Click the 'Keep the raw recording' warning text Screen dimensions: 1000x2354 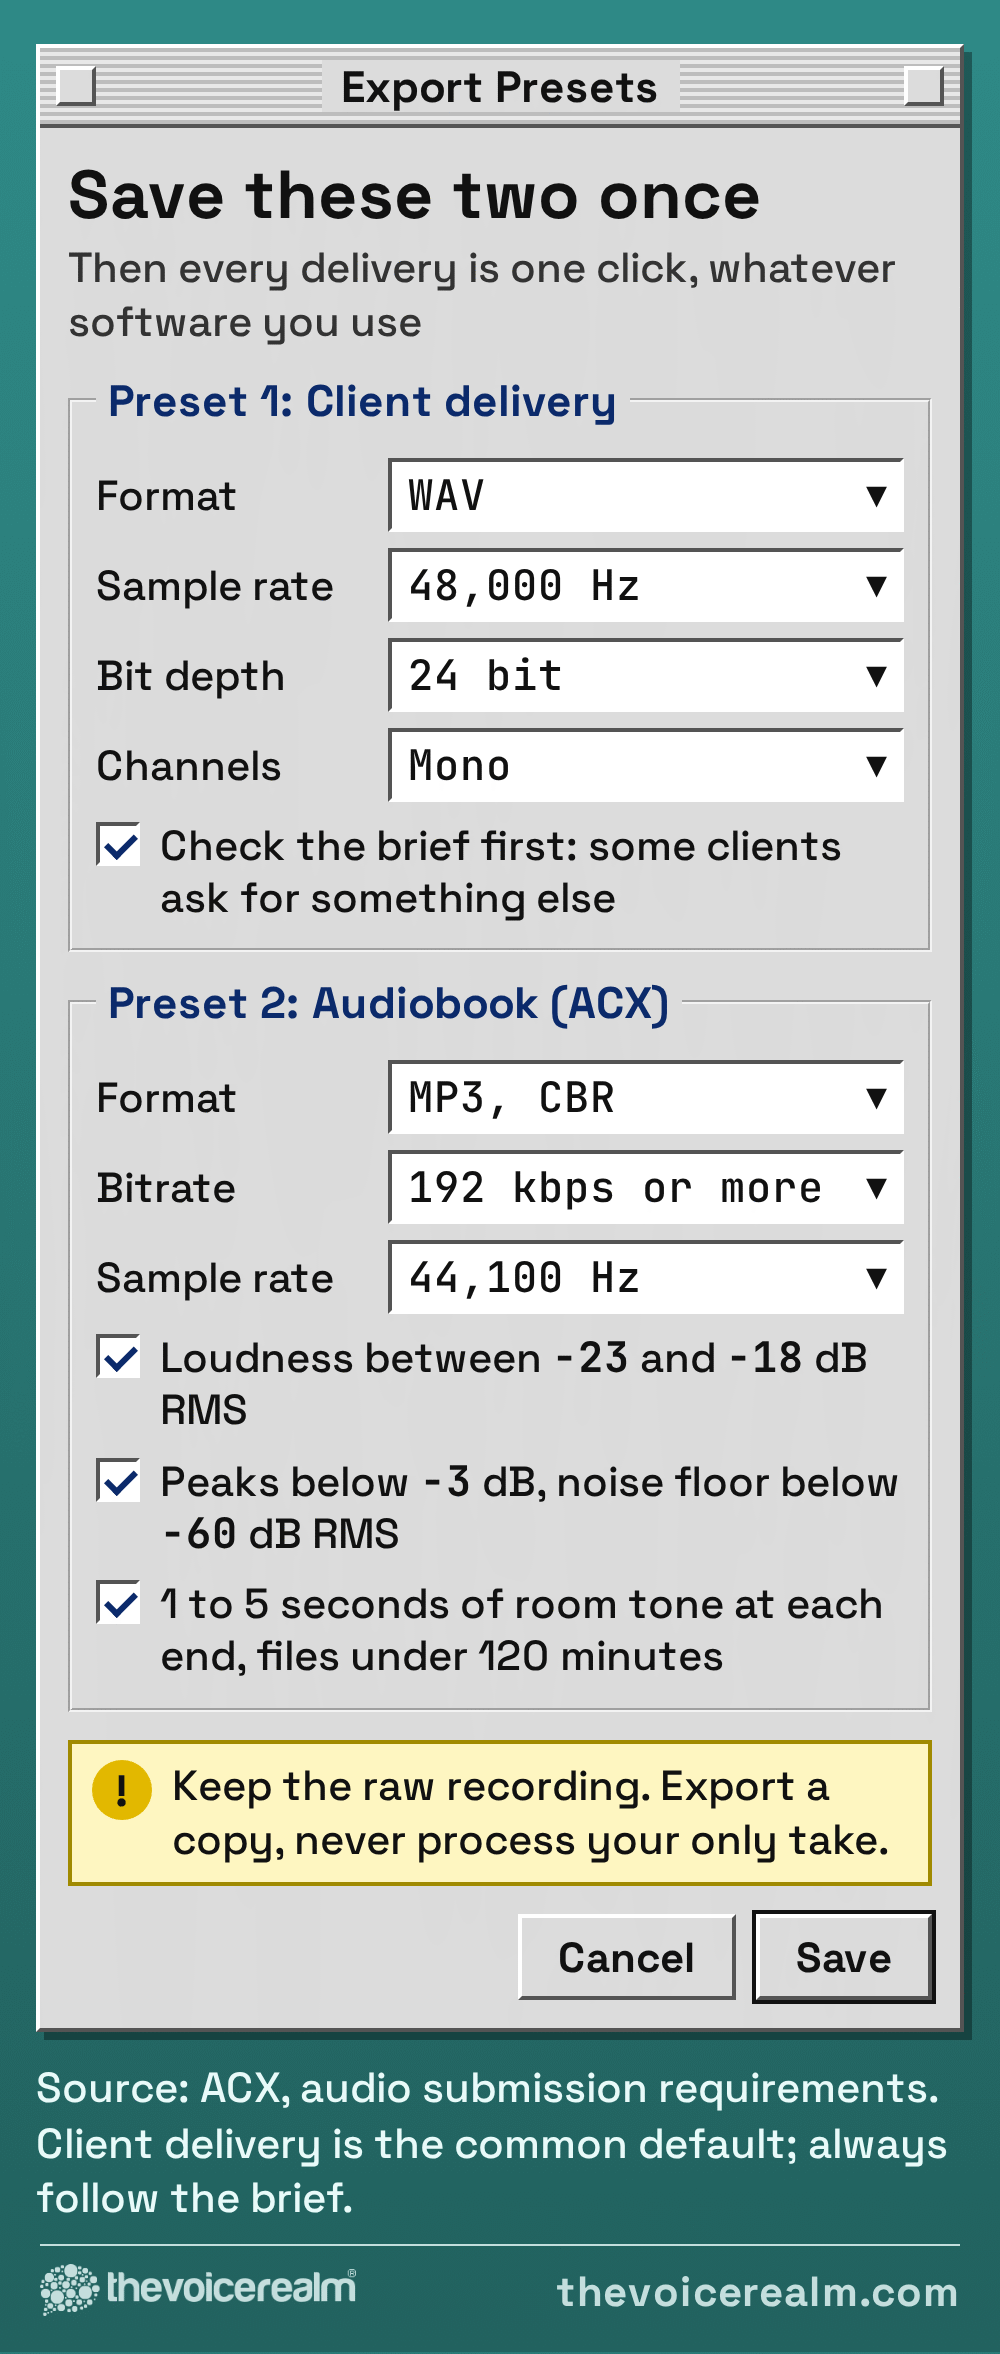pos(531,1813)
